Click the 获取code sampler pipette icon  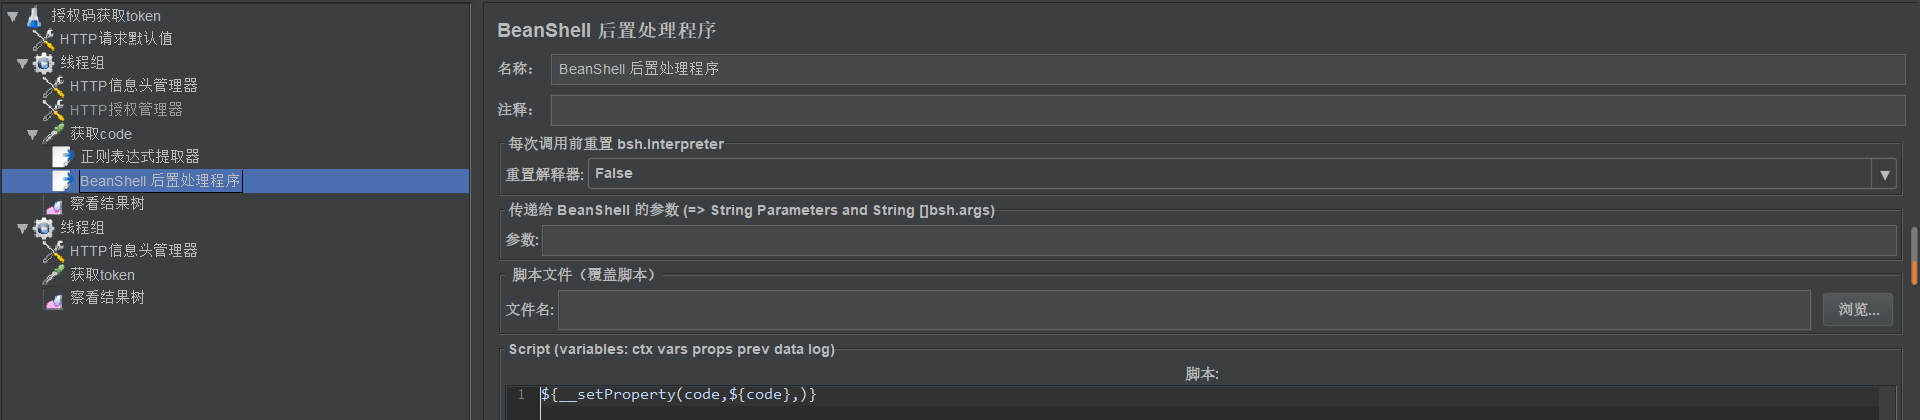[x=53, y=133]
